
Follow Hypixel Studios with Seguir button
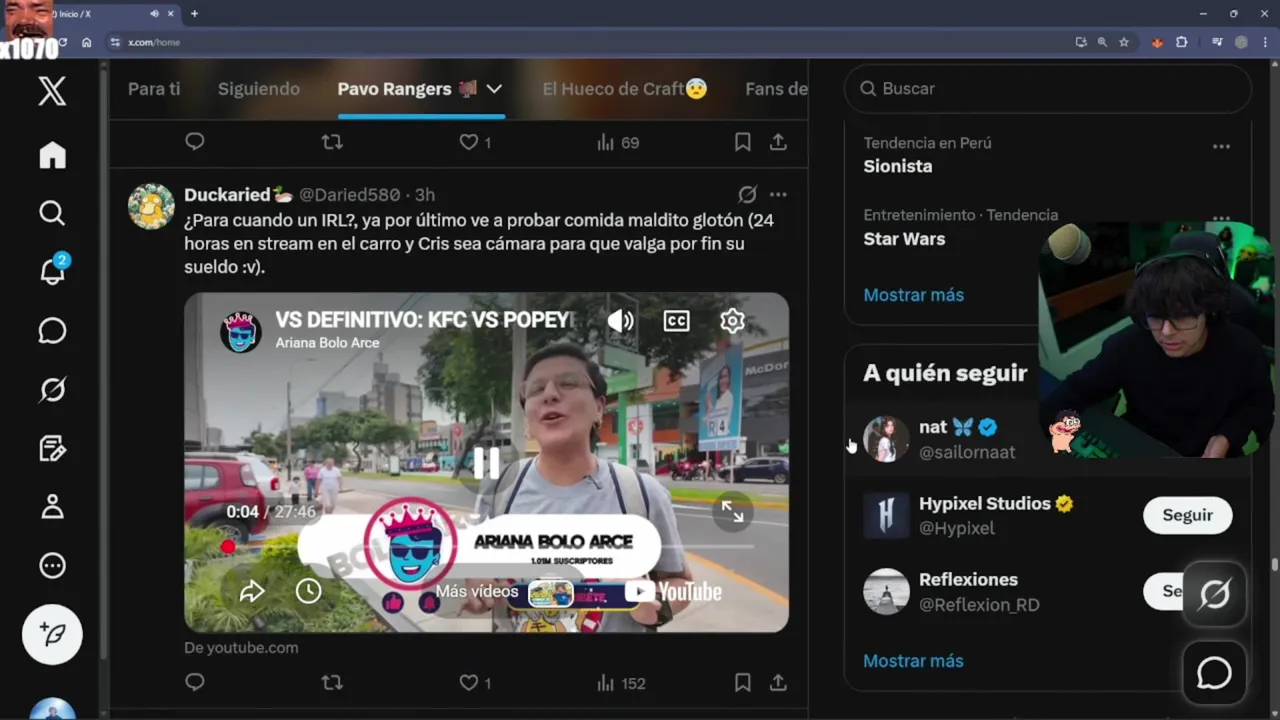(x=1187, y=515)
